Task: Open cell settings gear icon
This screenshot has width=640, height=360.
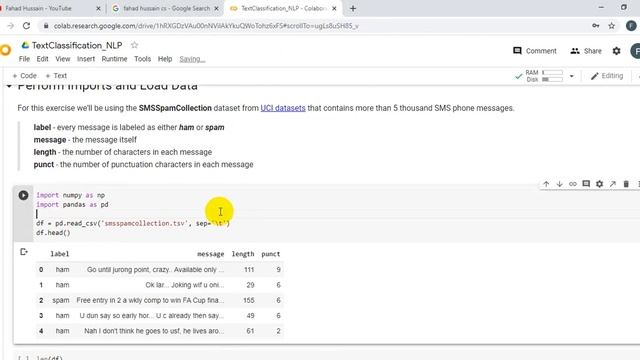Action: point(599,184)
